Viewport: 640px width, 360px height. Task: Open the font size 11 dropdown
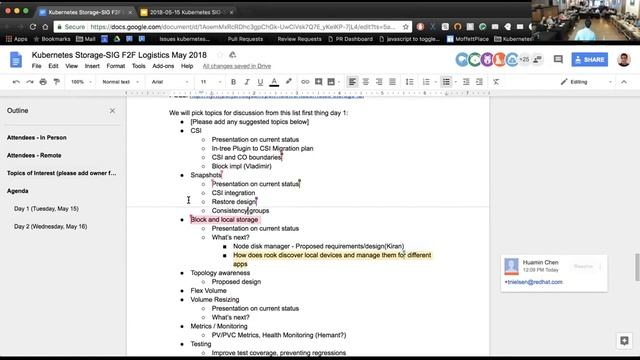click(x=211, y=82)
